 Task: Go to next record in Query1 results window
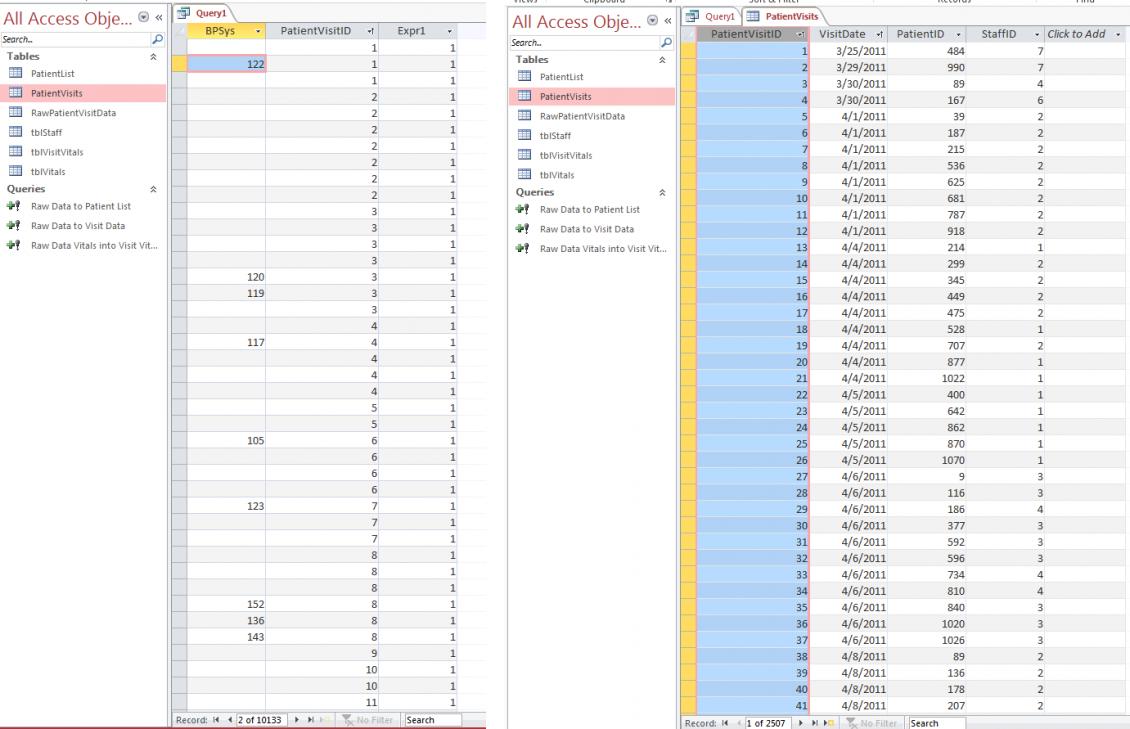(297, 720)
